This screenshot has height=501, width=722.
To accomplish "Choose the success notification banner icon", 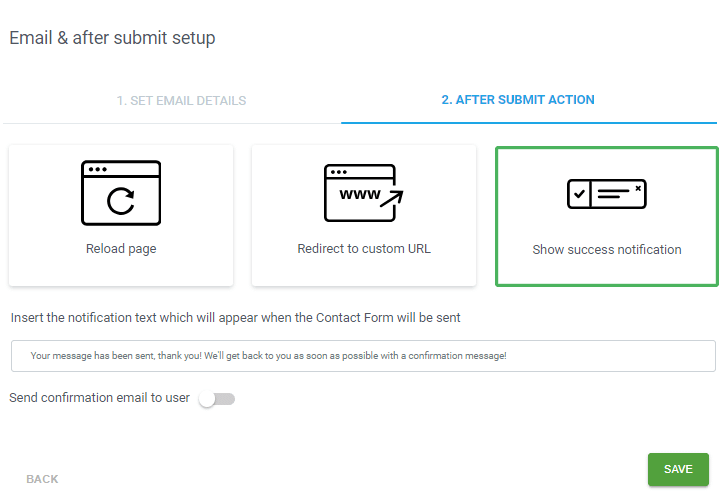I will click(607, 194).
